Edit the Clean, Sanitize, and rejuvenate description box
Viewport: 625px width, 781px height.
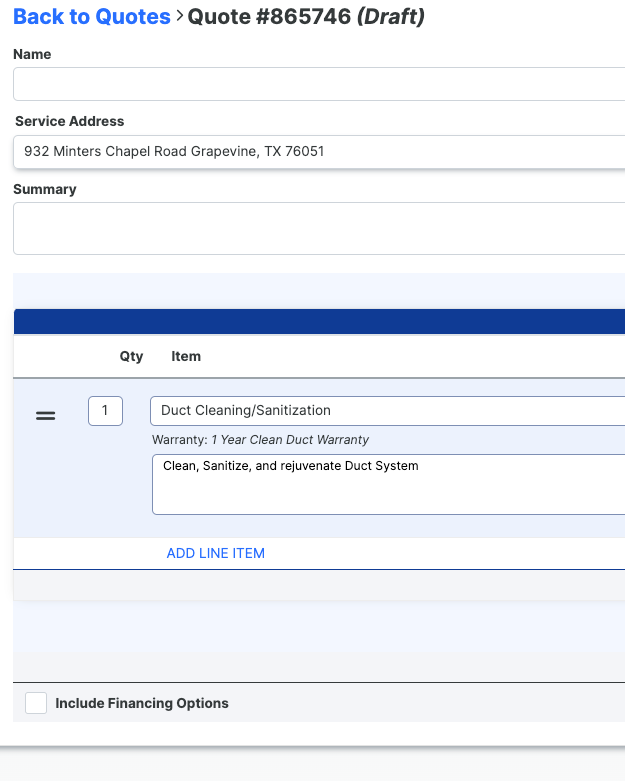[x=388, y=484]
